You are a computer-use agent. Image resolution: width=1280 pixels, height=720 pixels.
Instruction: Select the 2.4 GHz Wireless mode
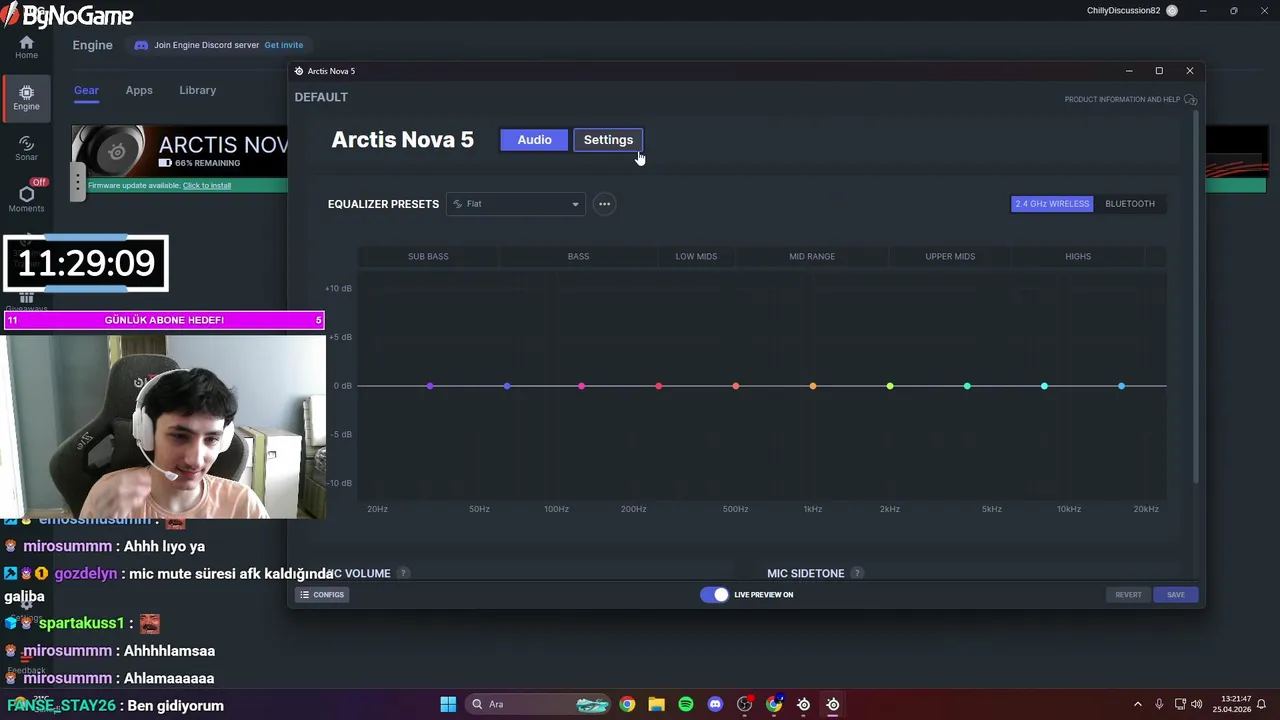tap(1052, 204)
